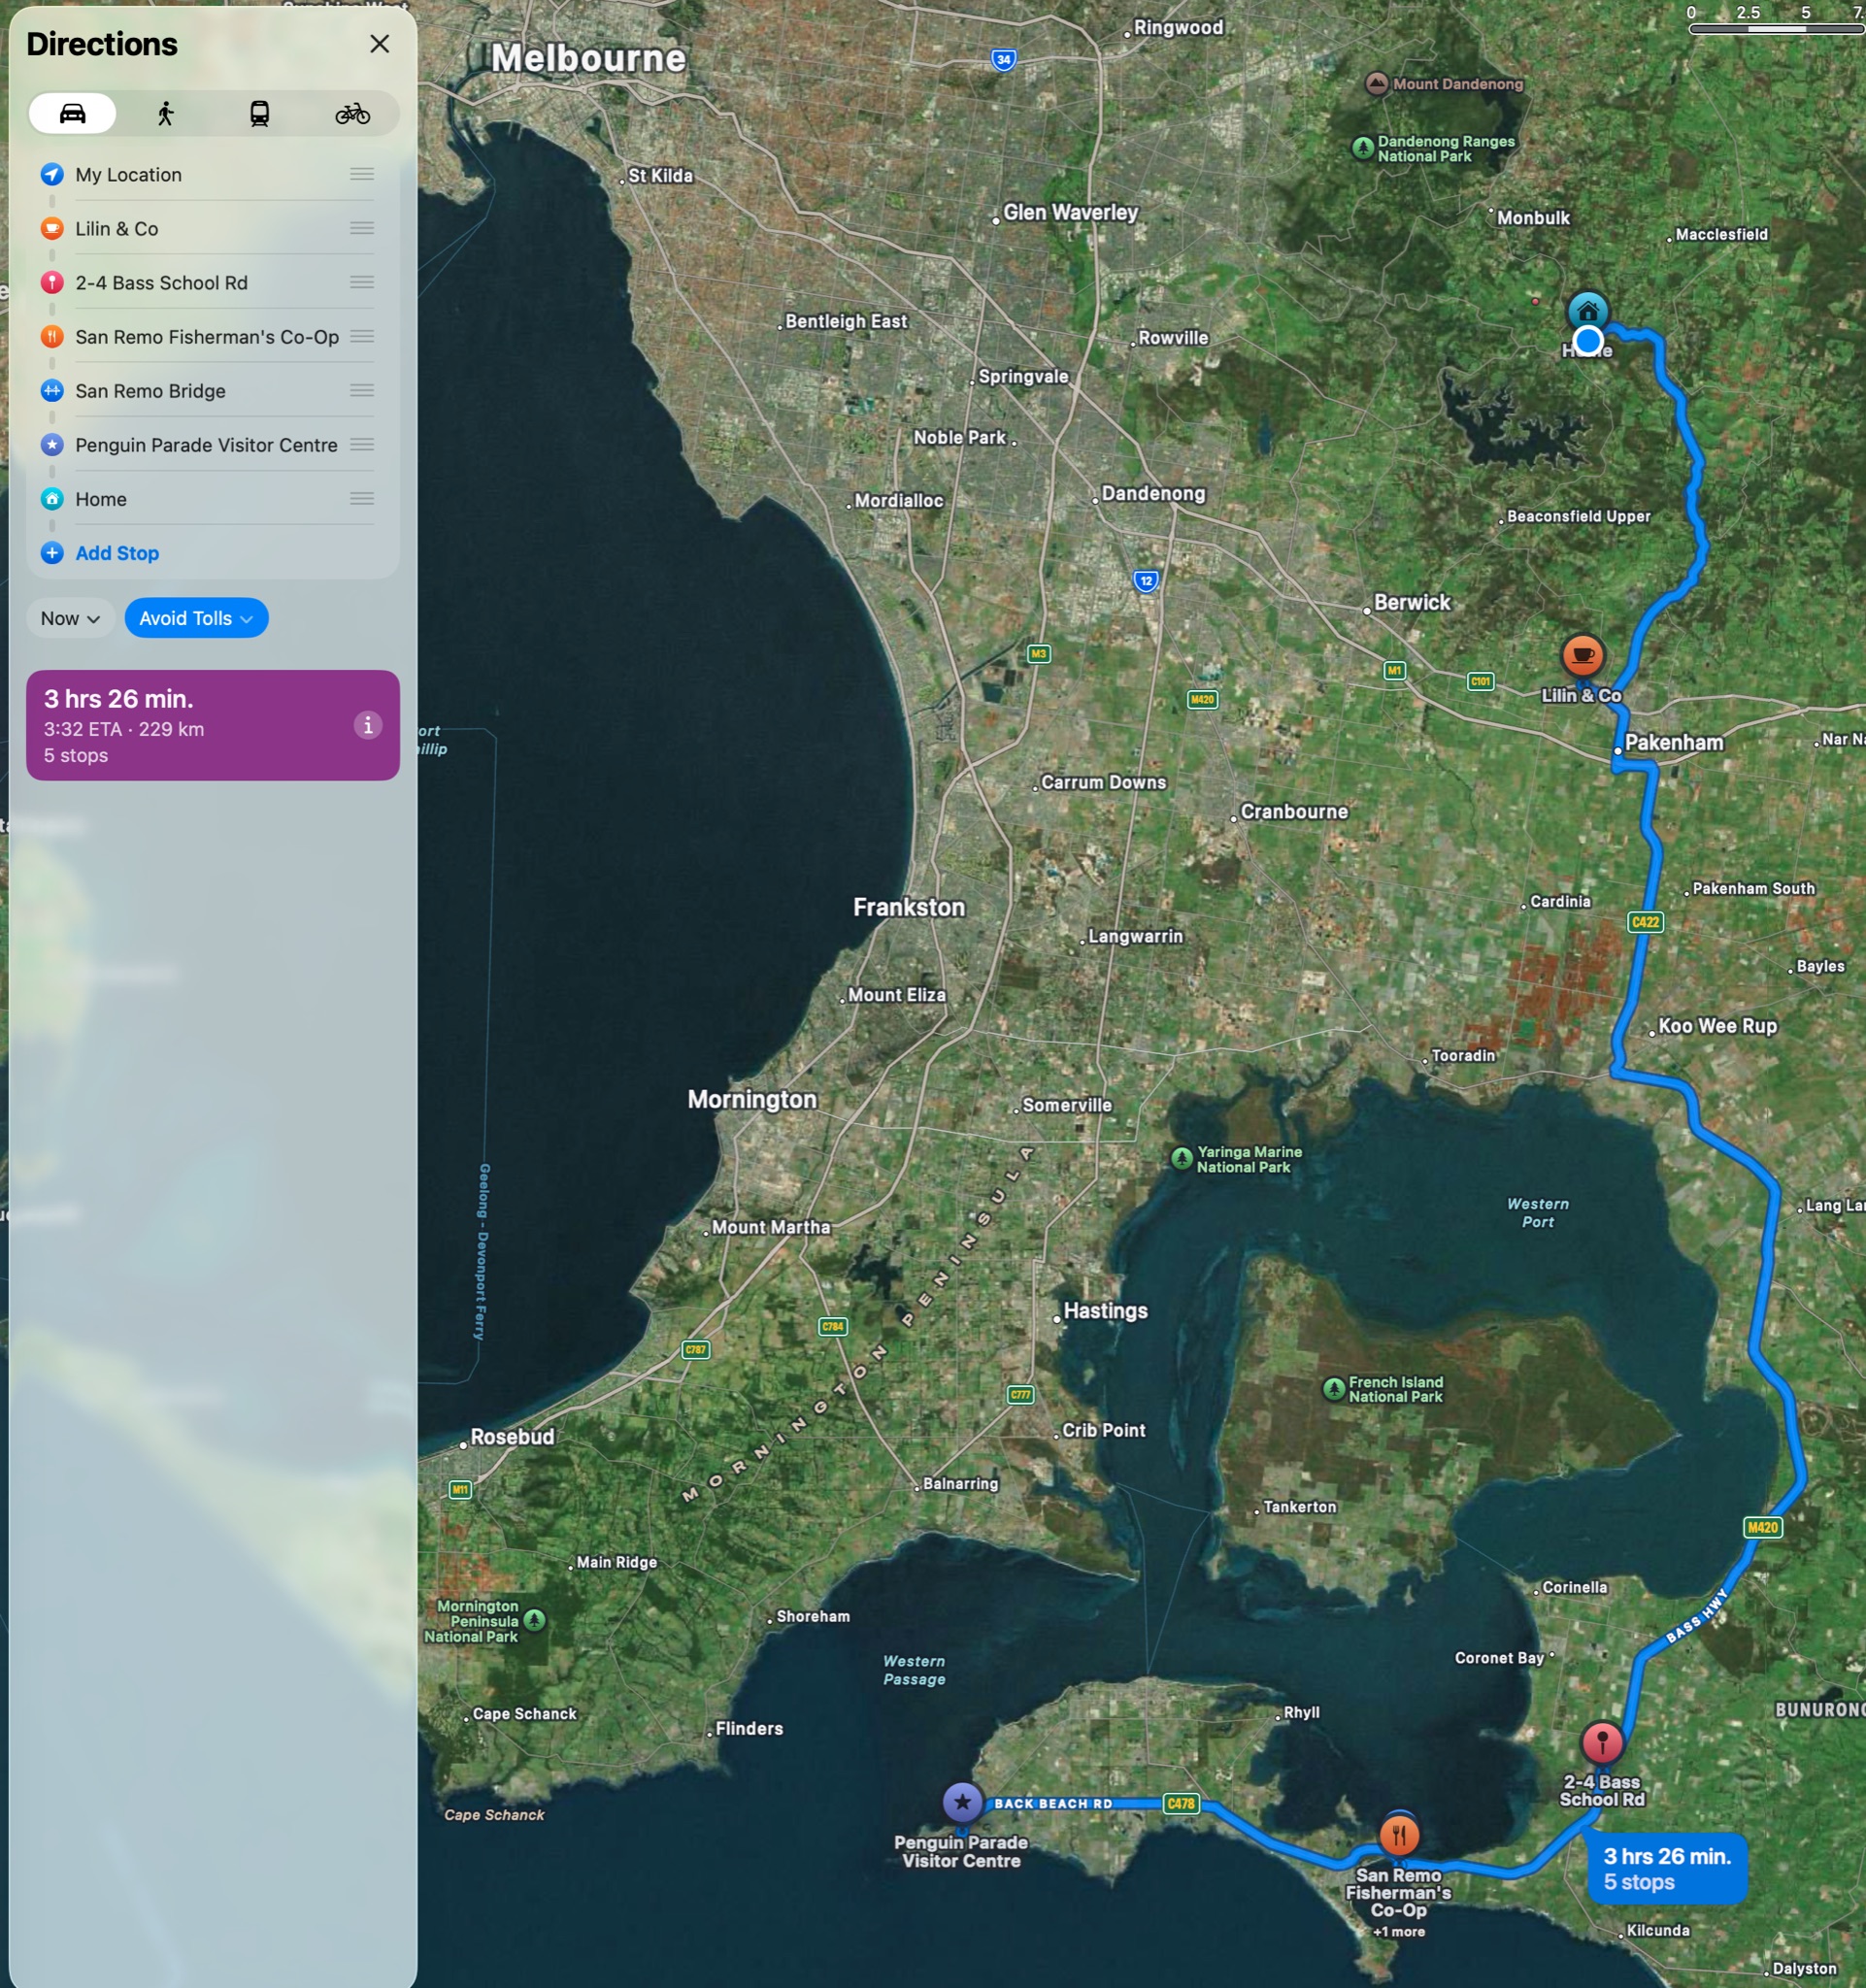This screenshot has width=1866, height=1988.
Task: Grab reorder handle for Lilin & Co
Action: [362, 229]
